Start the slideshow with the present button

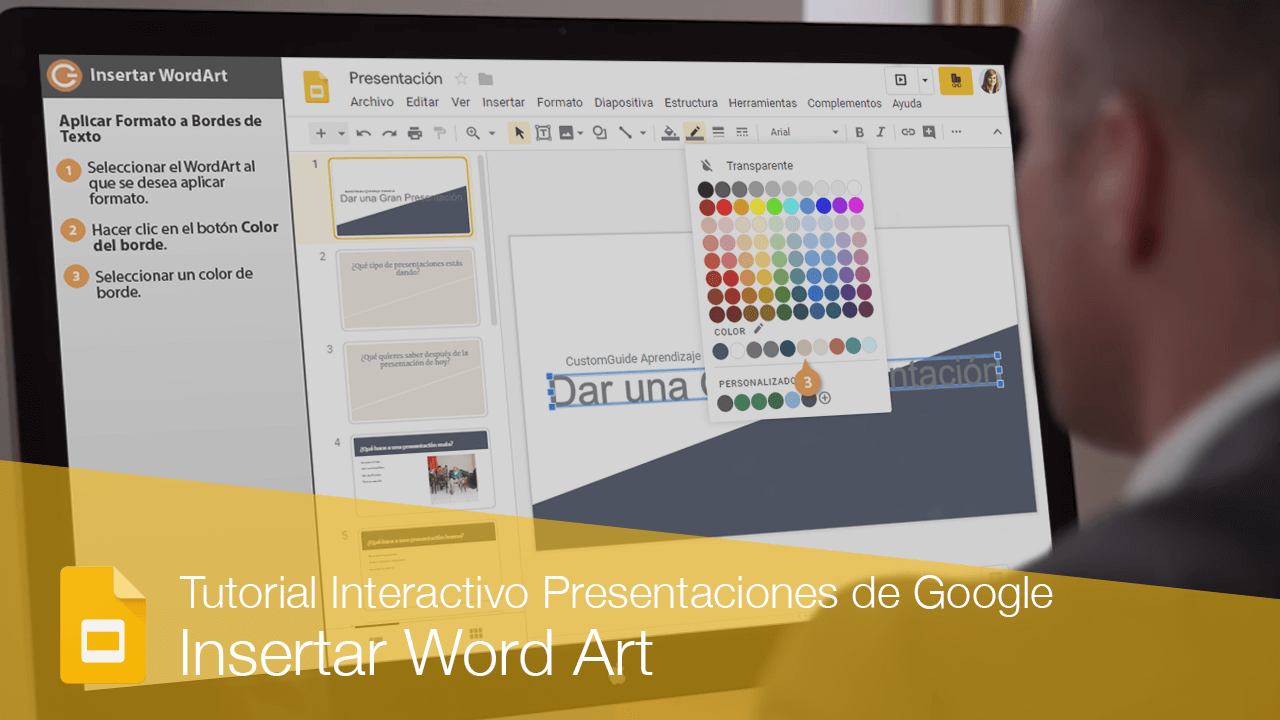(901, 80)
